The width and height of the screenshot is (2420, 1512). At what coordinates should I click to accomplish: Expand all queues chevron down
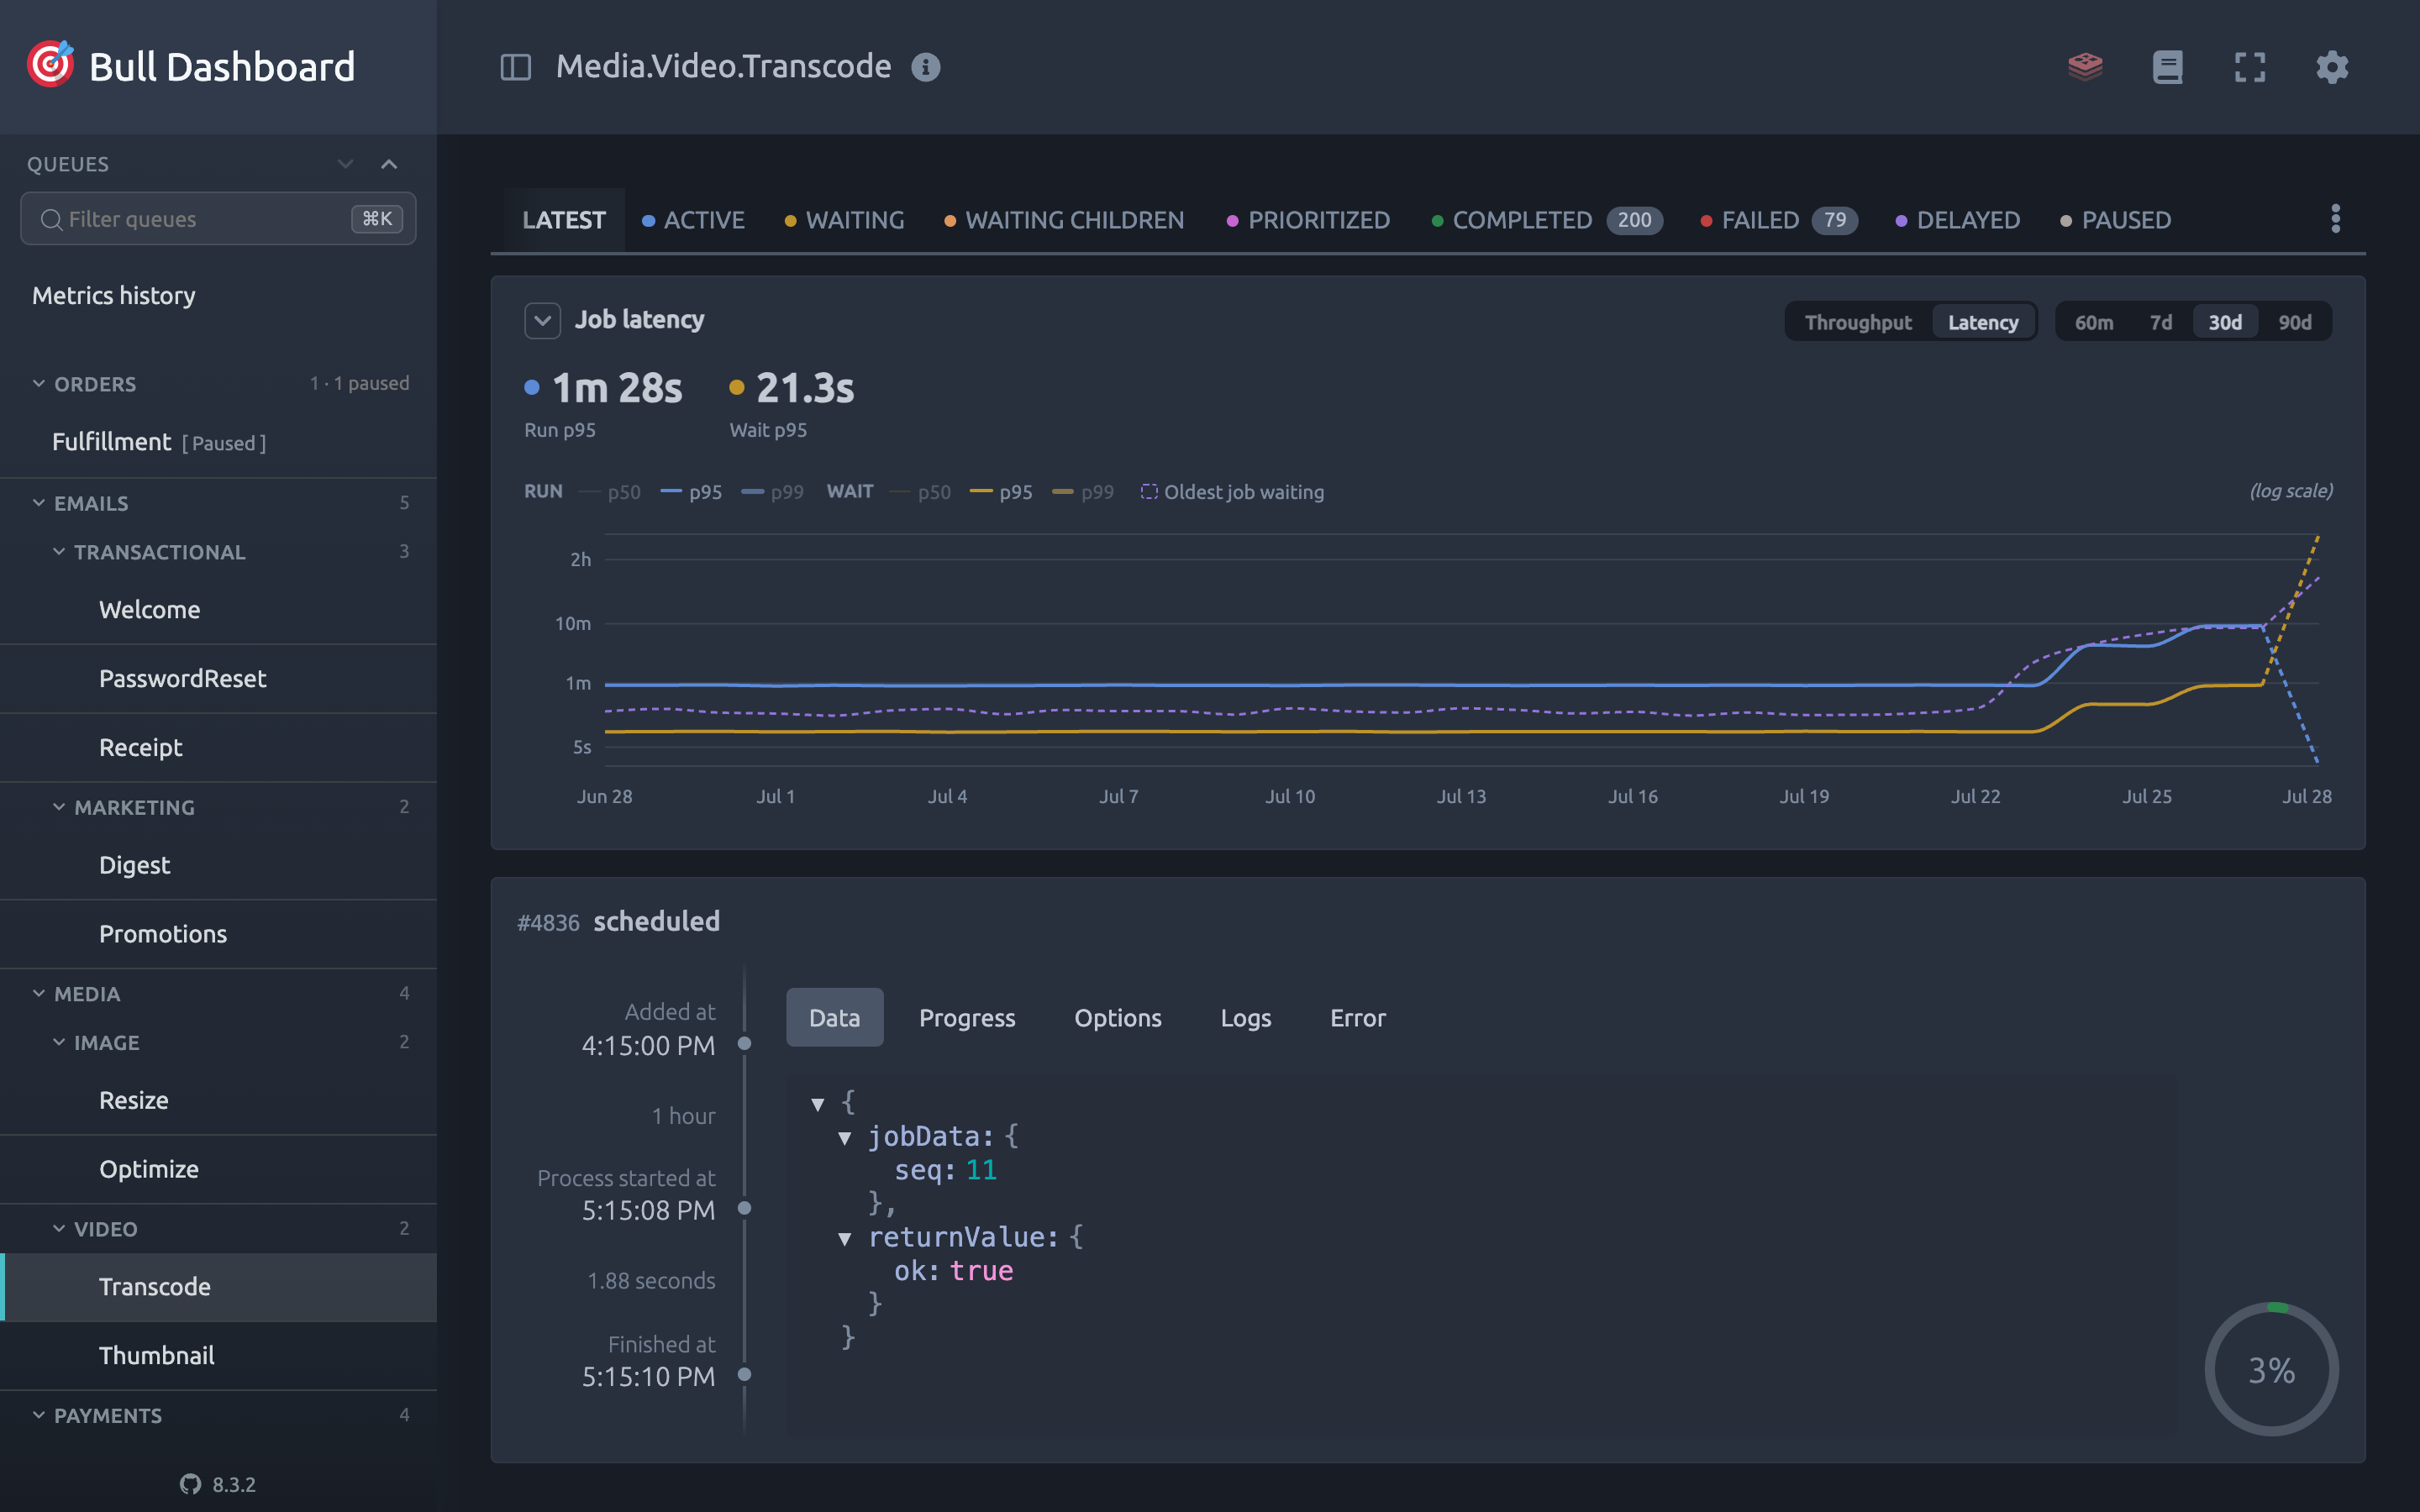(x=345, y=164)
